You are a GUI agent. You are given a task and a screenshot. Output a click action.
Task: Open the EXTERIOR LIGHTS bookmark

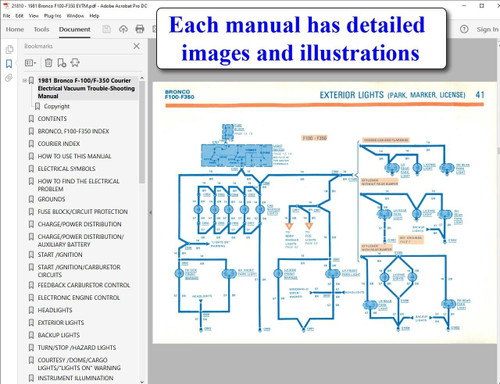point(61,323)
